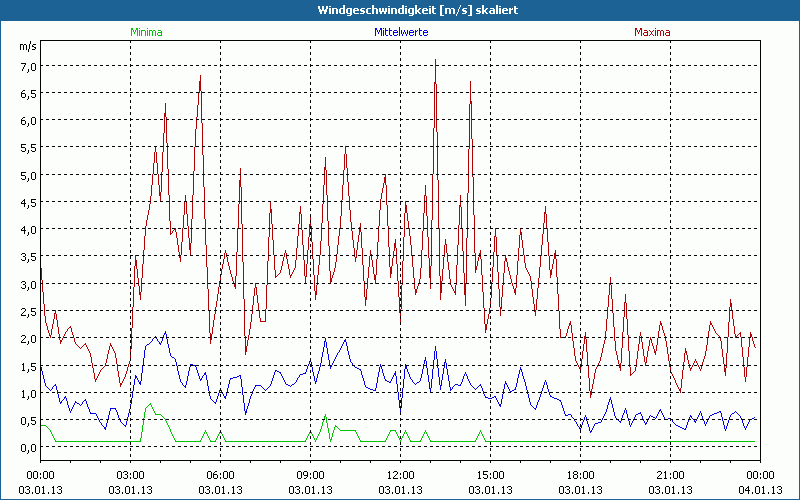Click the 12:00 time axis label
Image resolution: width=800 pixels, height=500 pixels.
pyautogui.click(x=400, y=474)
